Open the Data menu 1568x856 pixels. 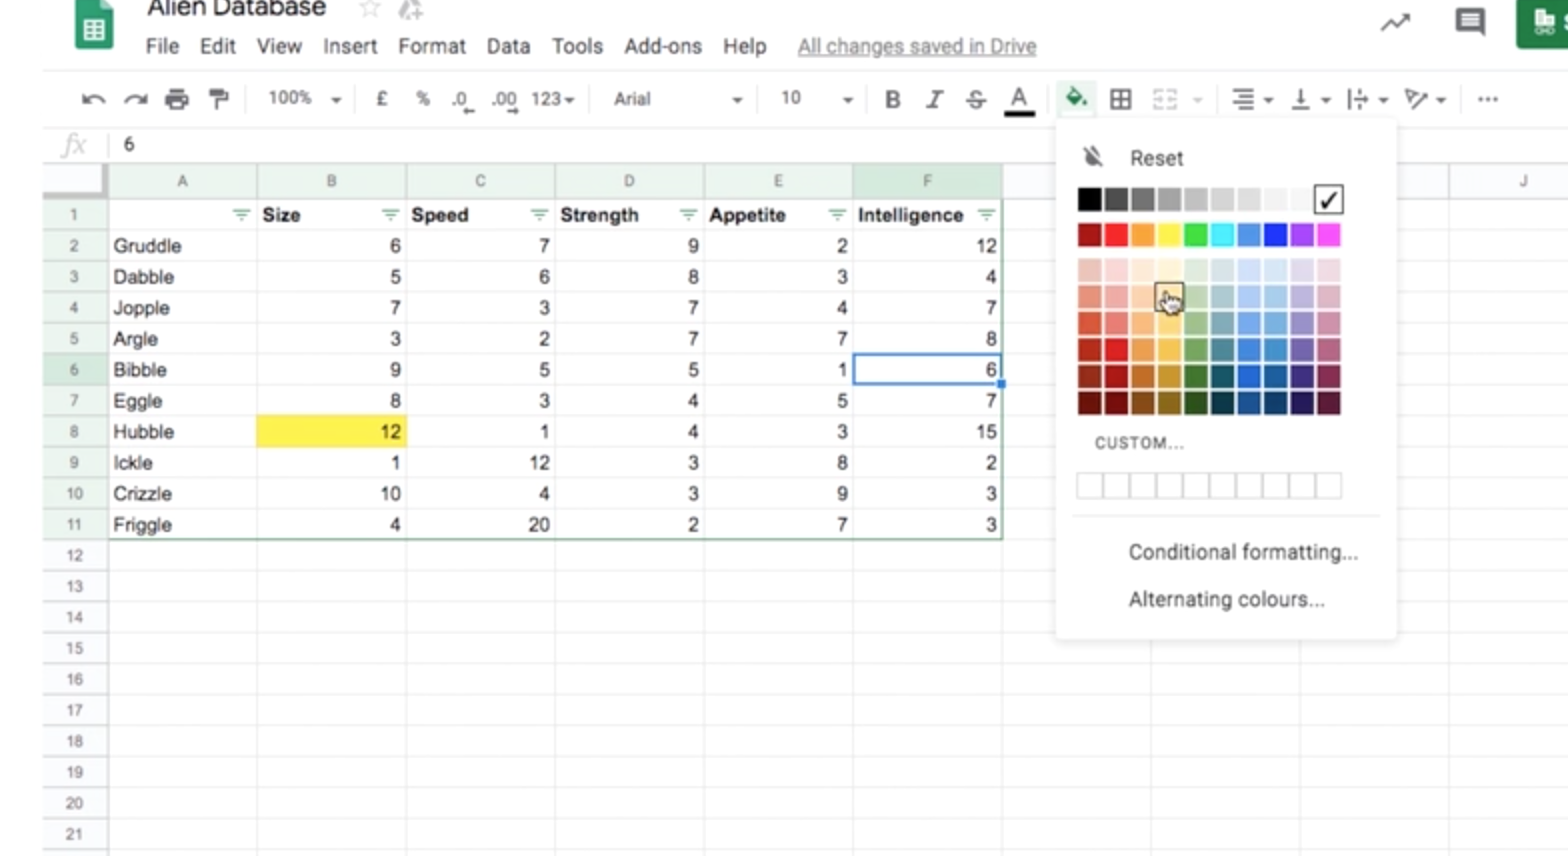coord(508,46)
